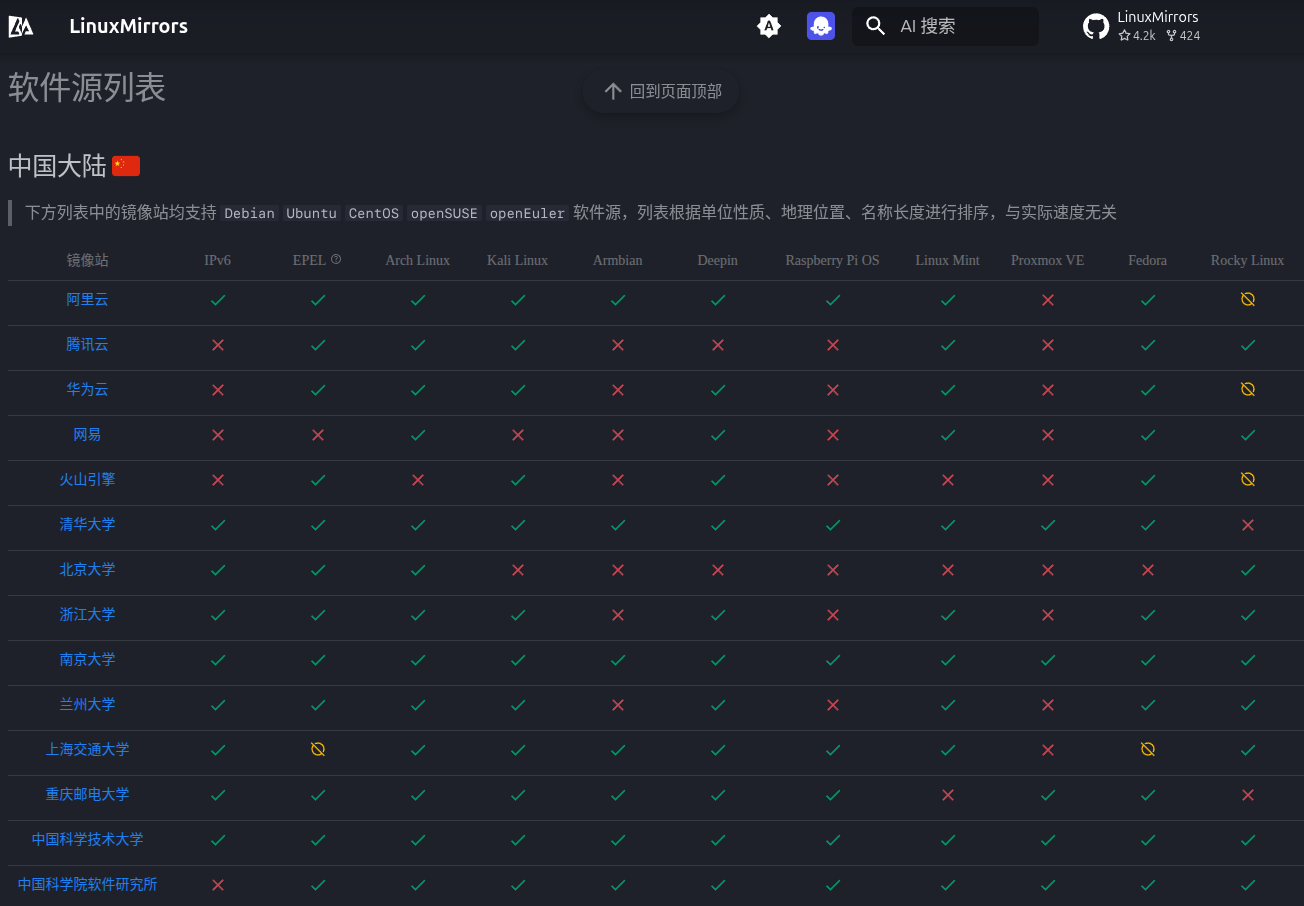Click EPEL cross icon for 网易

(318, 435)
